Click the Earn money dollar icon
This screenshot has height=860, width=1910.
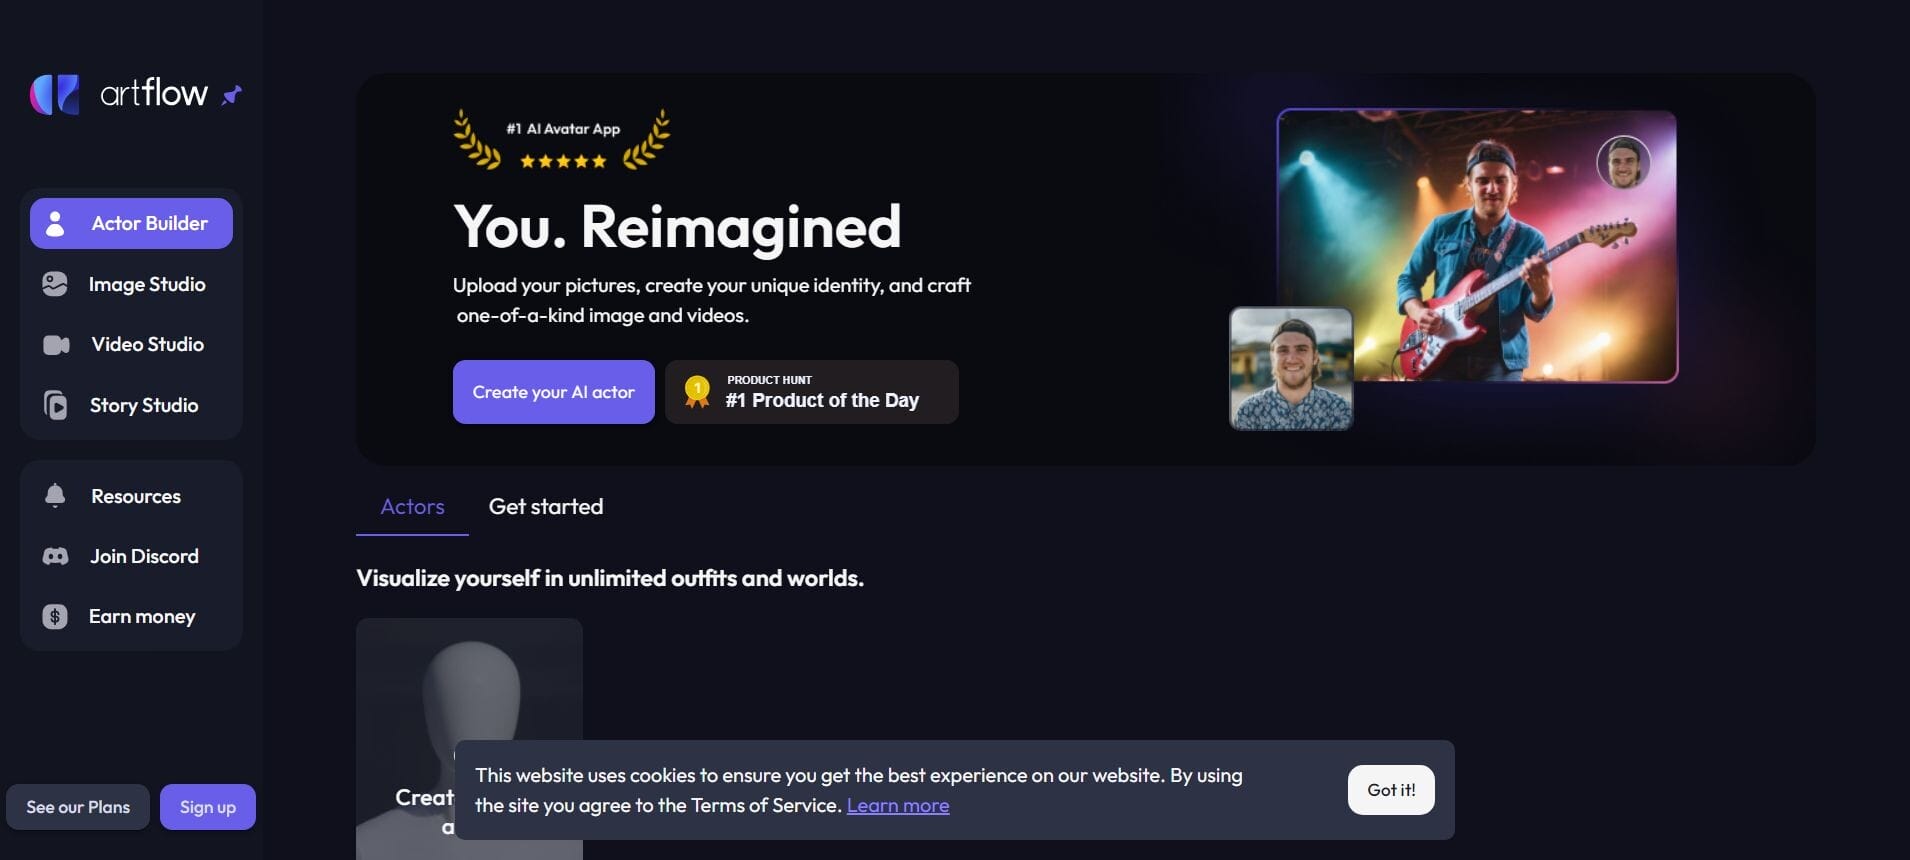[x=55, y=617]
